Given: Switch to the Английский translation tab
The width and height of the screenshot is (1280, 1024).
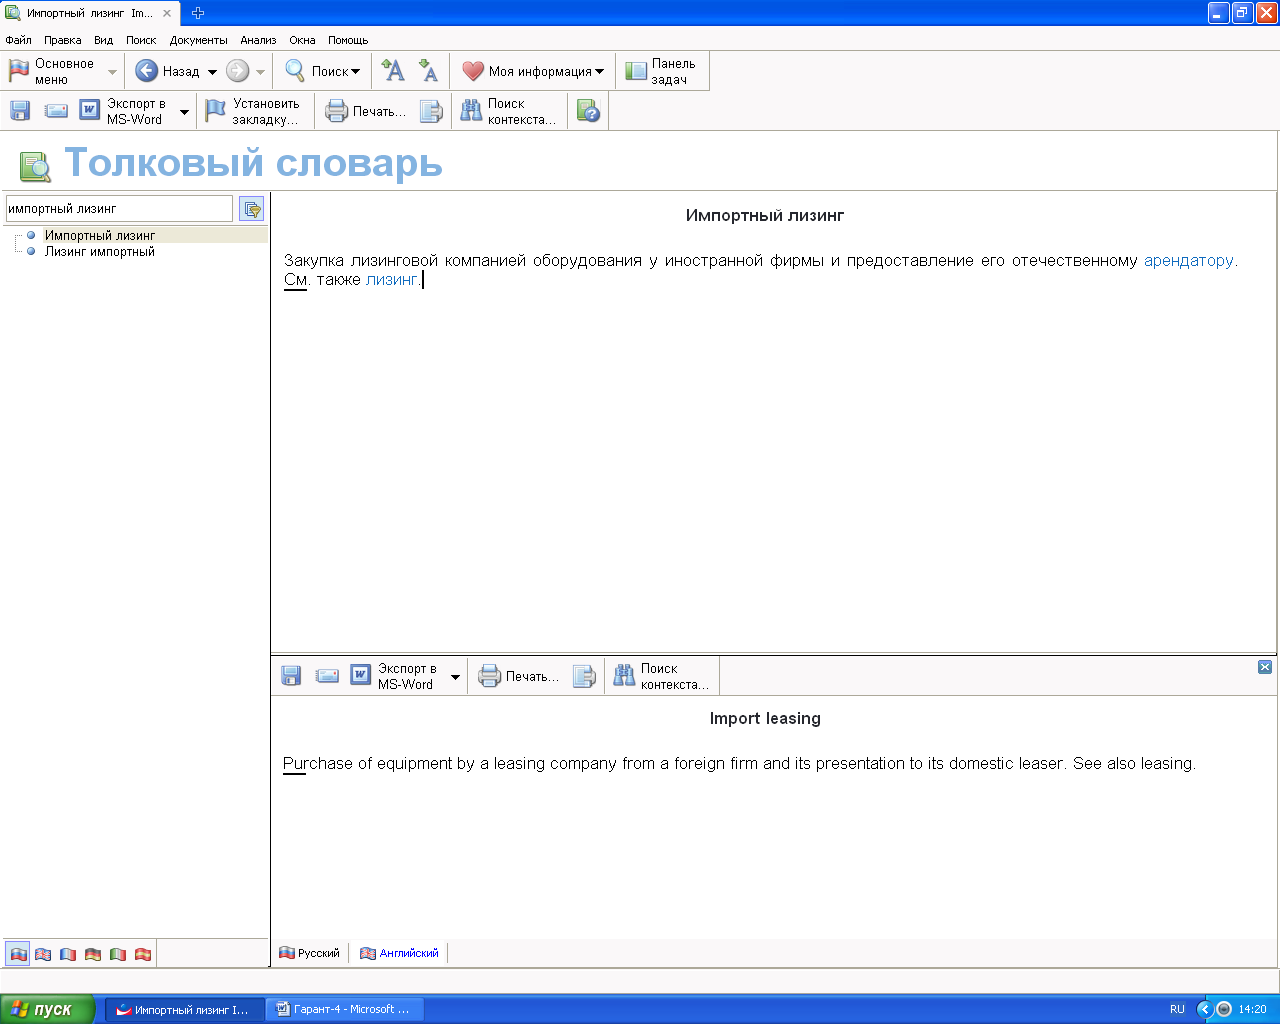Looking at the screenshot, I should 400,953.
